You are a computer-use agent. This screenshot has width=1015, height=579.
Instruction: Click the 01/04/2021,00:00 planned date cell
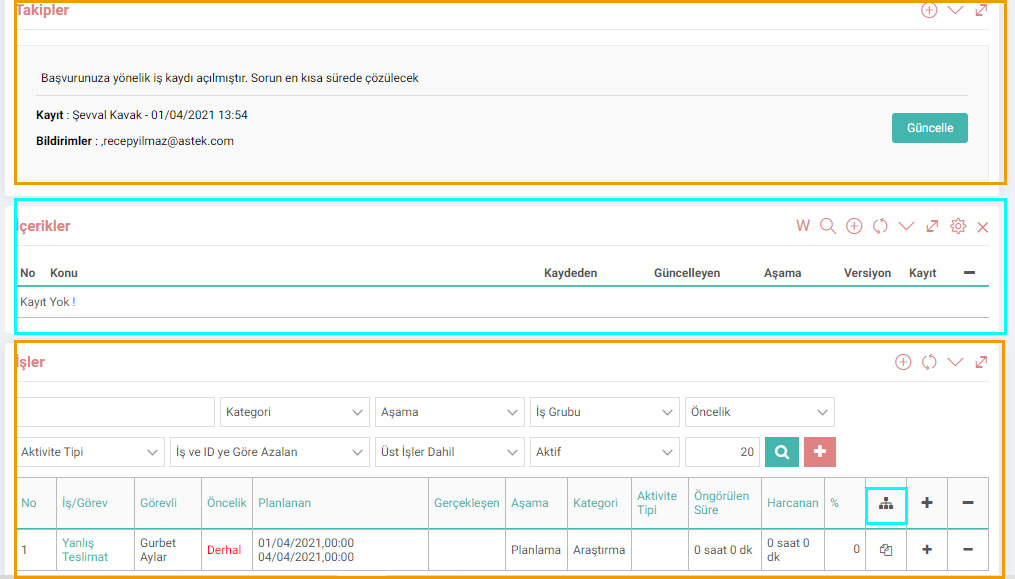pyautogui.click(x=306, y=543)
